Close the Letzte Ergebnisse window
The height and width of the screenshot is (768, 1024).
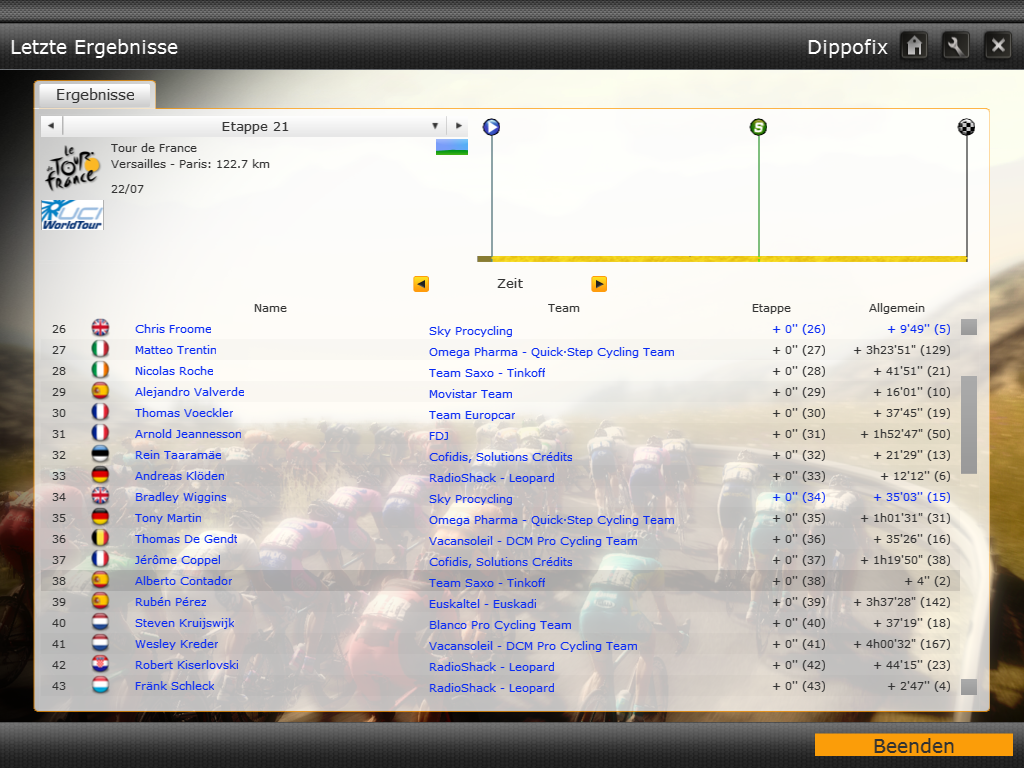click(997, 46)
